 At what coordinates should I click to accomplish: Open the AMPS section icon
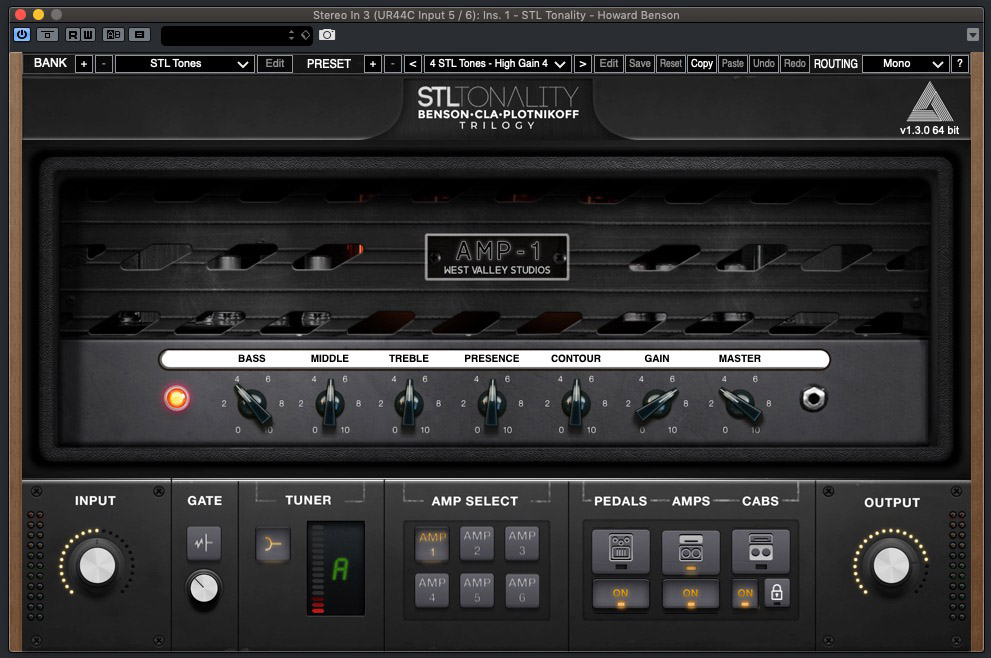[x=691, y=551]
